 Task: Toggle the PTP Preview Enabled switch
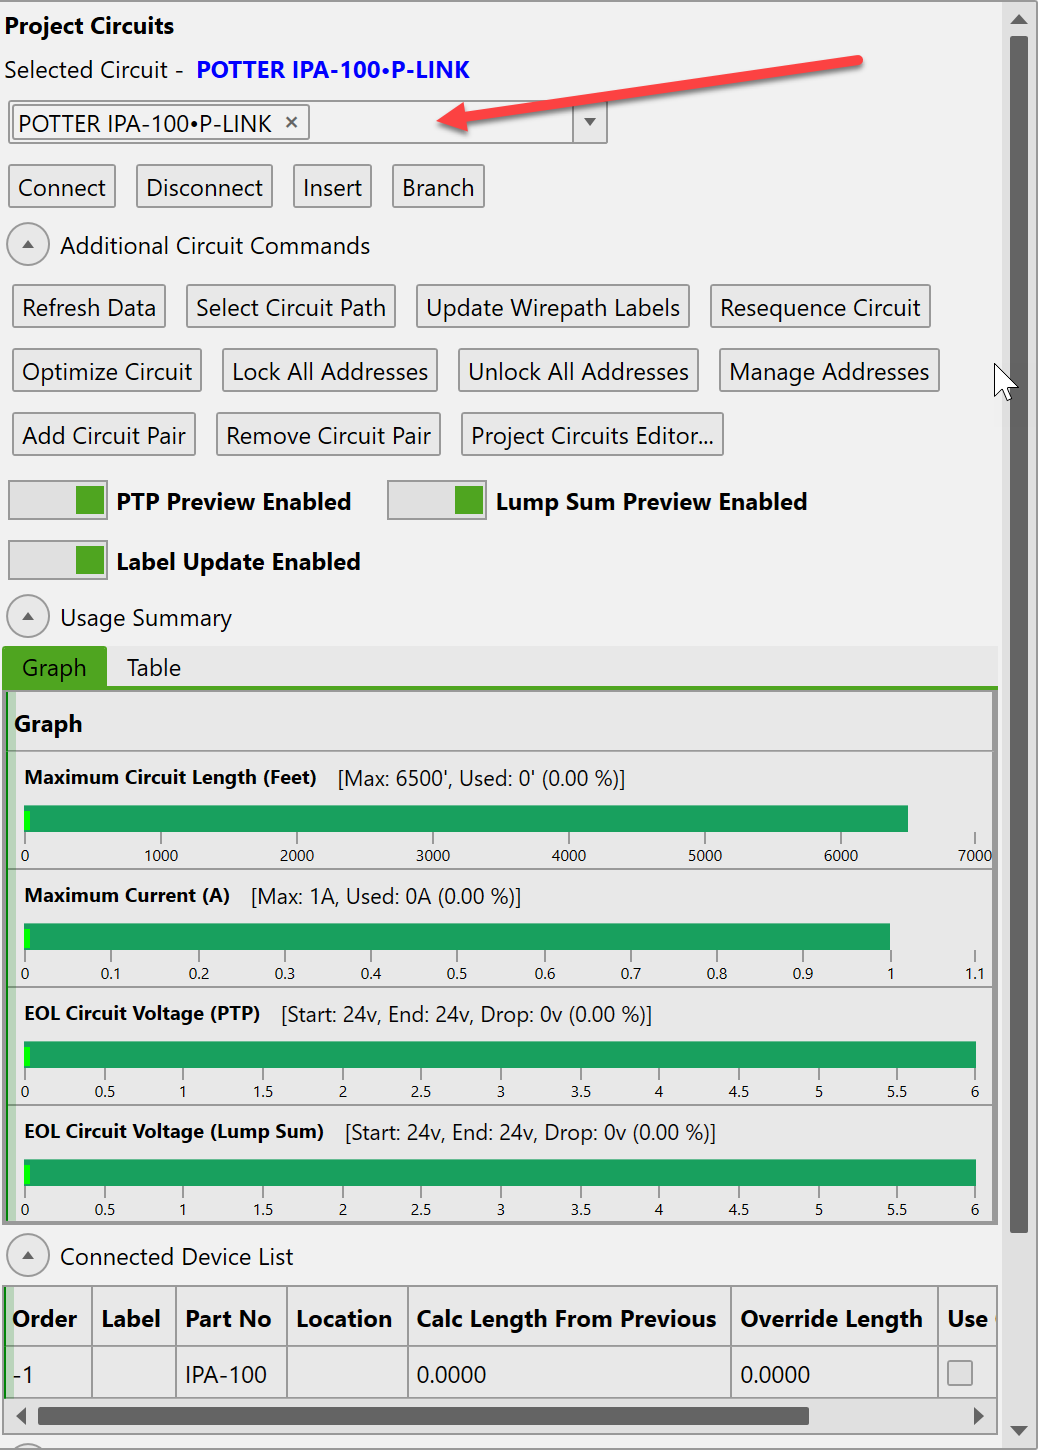[x=58, y=500]
